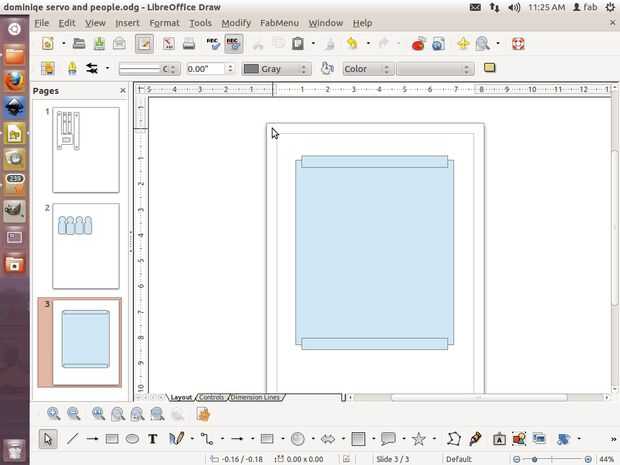Switch to the Dimension Lines tab
This screenshot has height=465, width=620.
(256, 398)
